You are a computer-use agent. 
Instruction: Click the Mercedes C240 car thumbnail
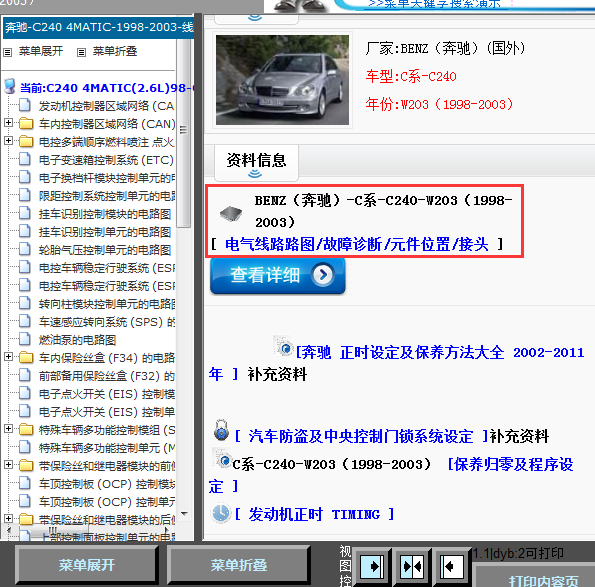pos(282,80)
